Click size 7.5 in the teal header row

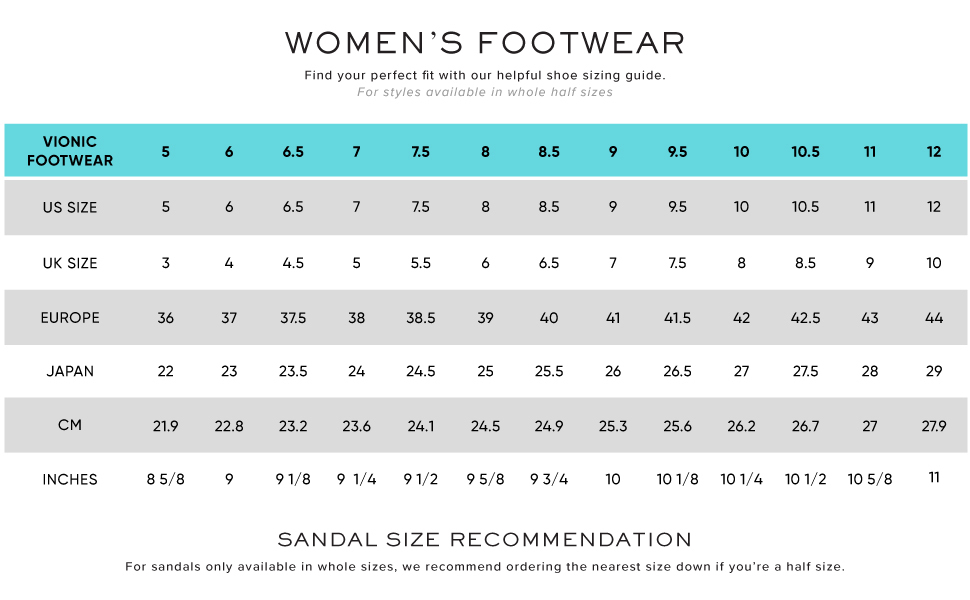(421, 152)
